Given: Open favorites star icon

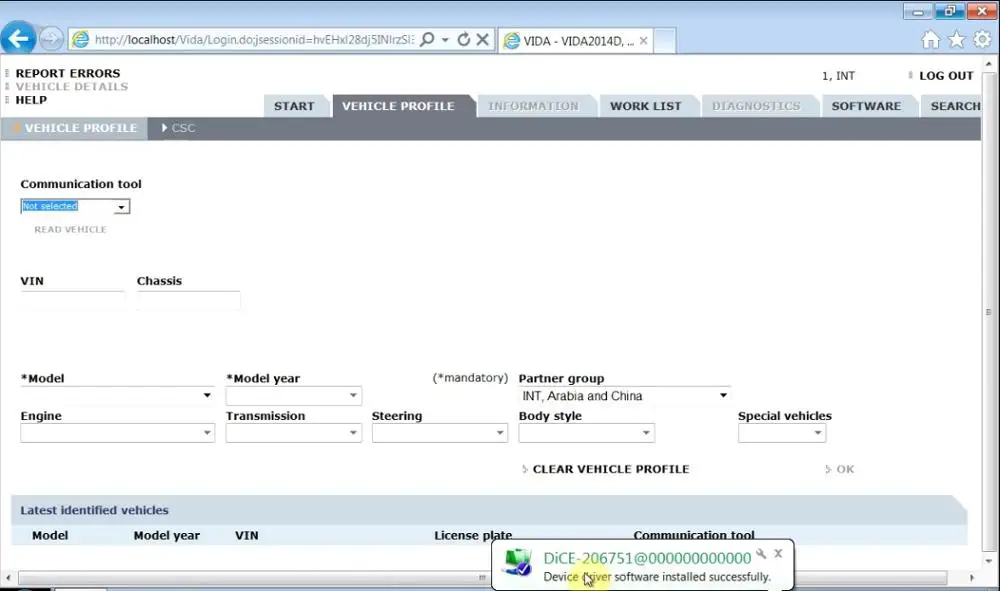Looking at the screenshot, I should tap(957, 40).
